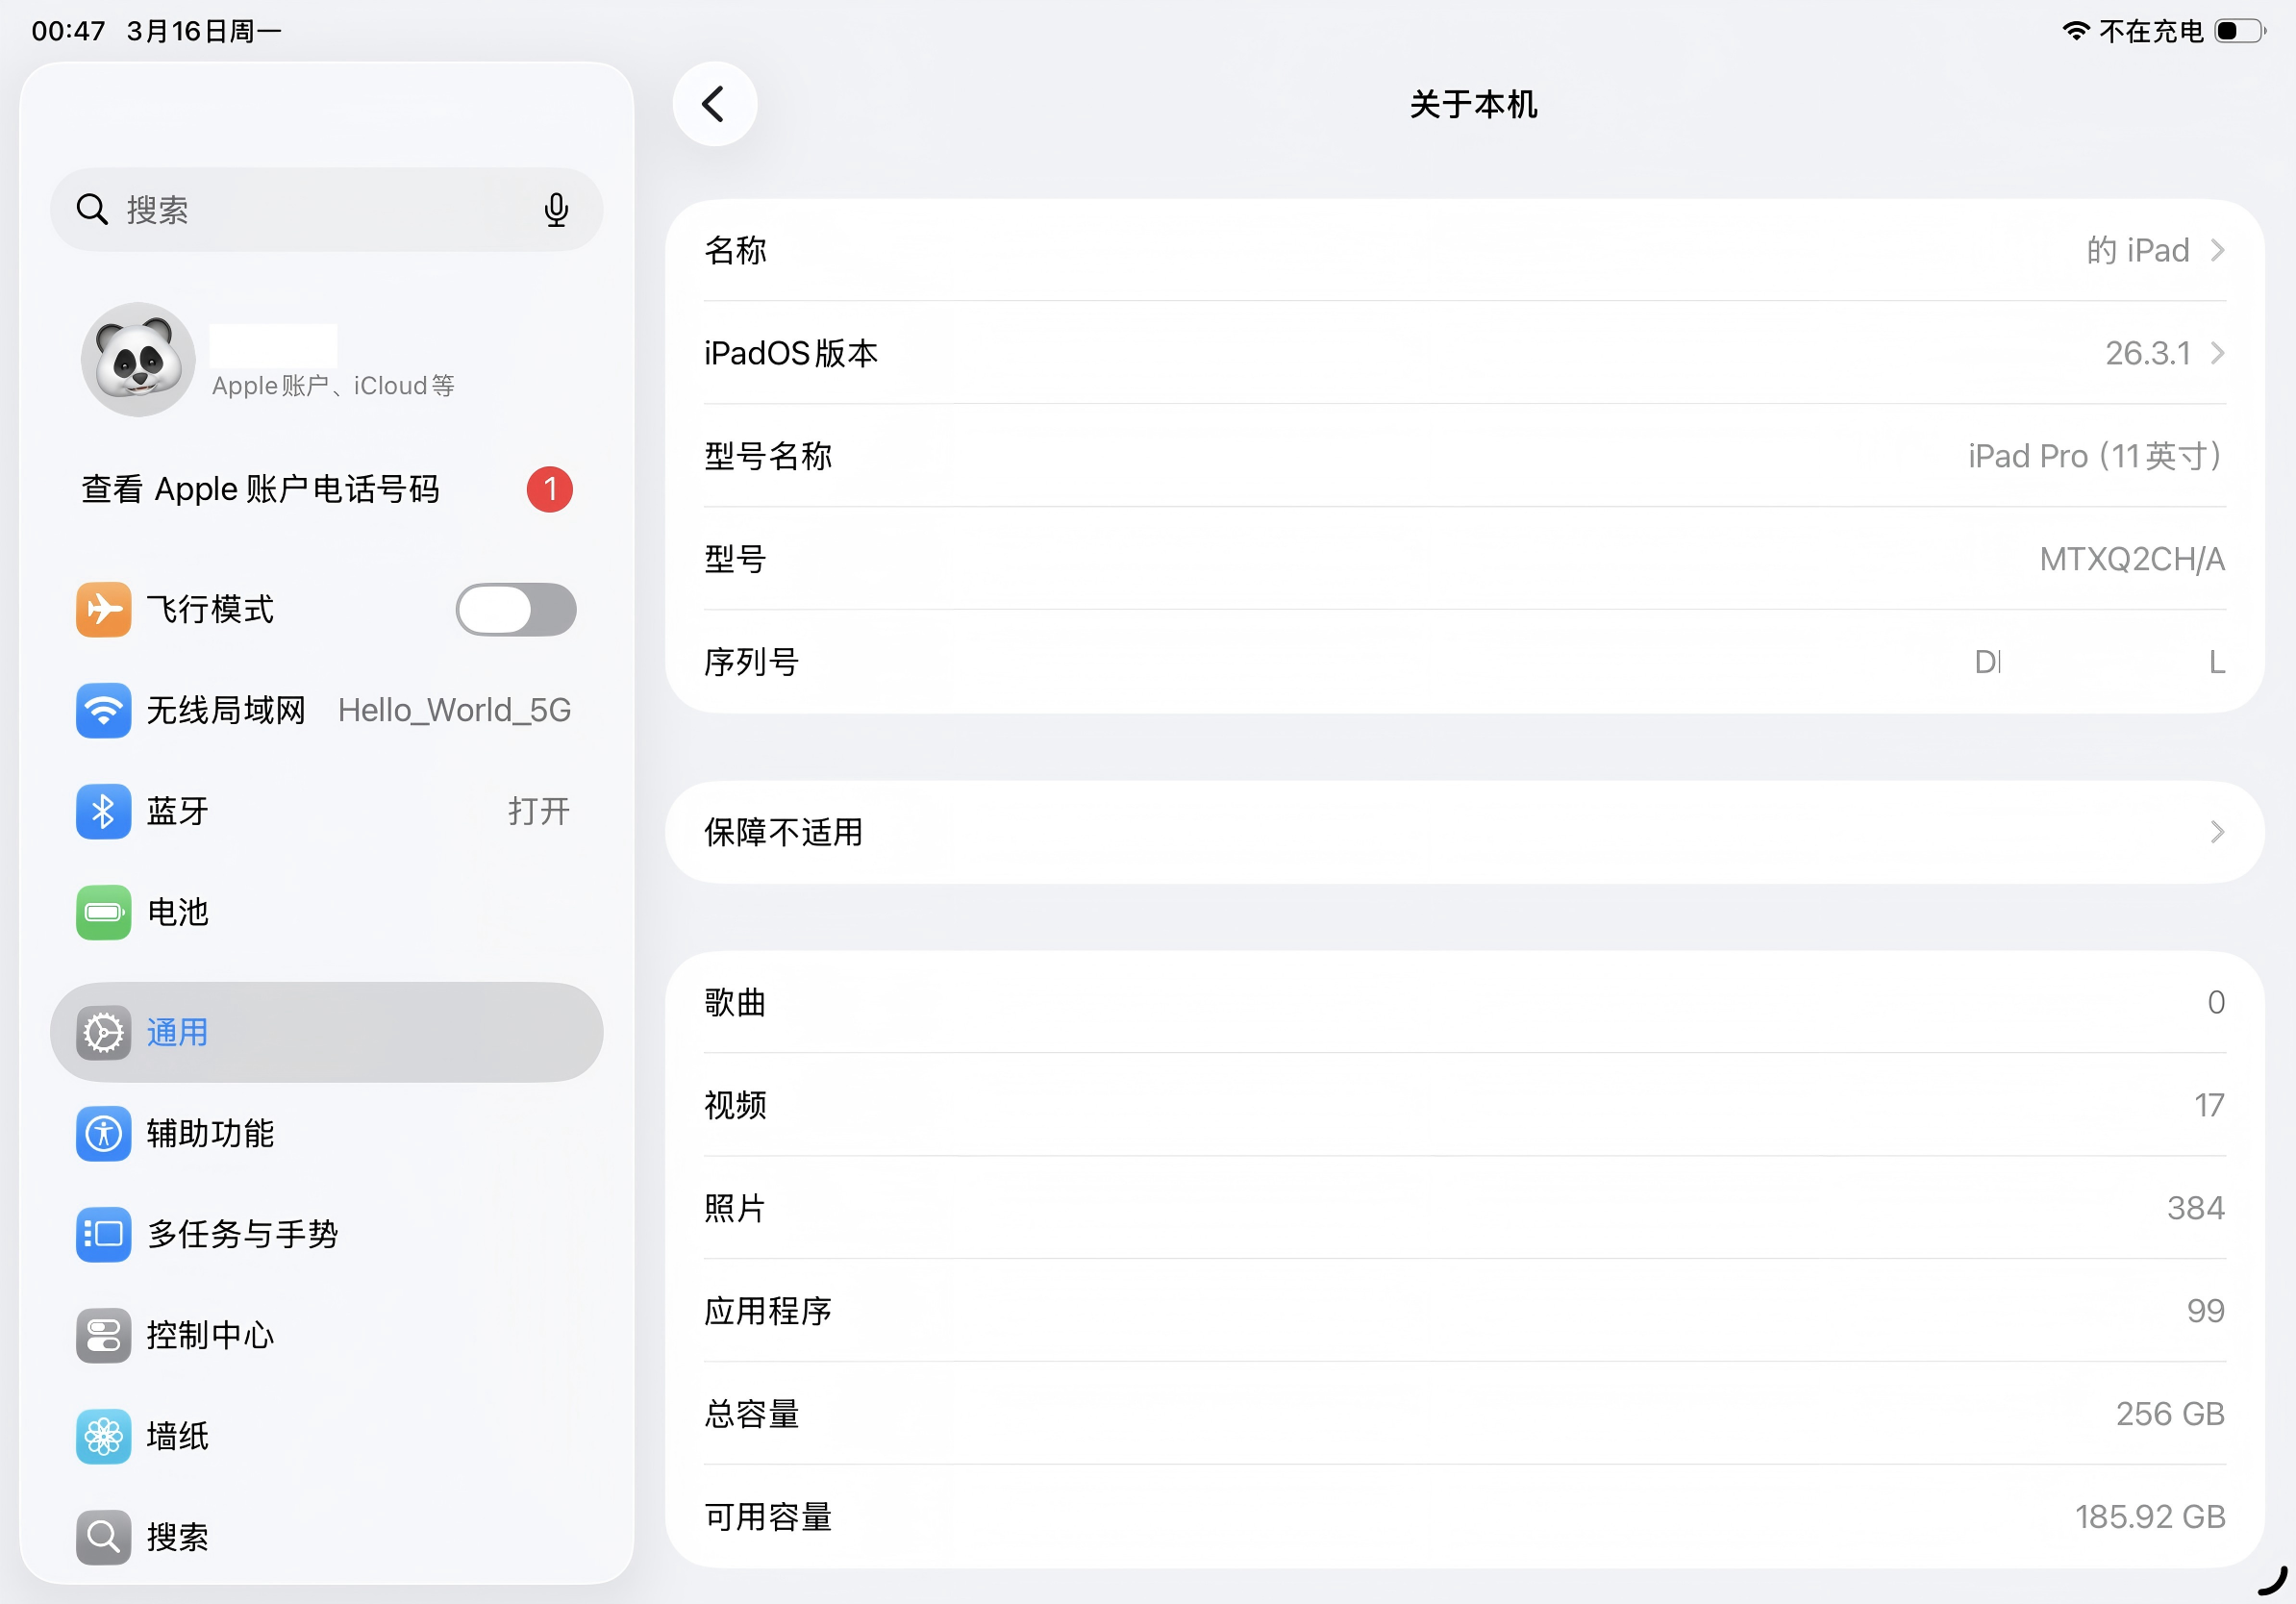Screen dimensions: 2296x1604
Task: Tap the battery status indicator
Action: [2238, 31]
